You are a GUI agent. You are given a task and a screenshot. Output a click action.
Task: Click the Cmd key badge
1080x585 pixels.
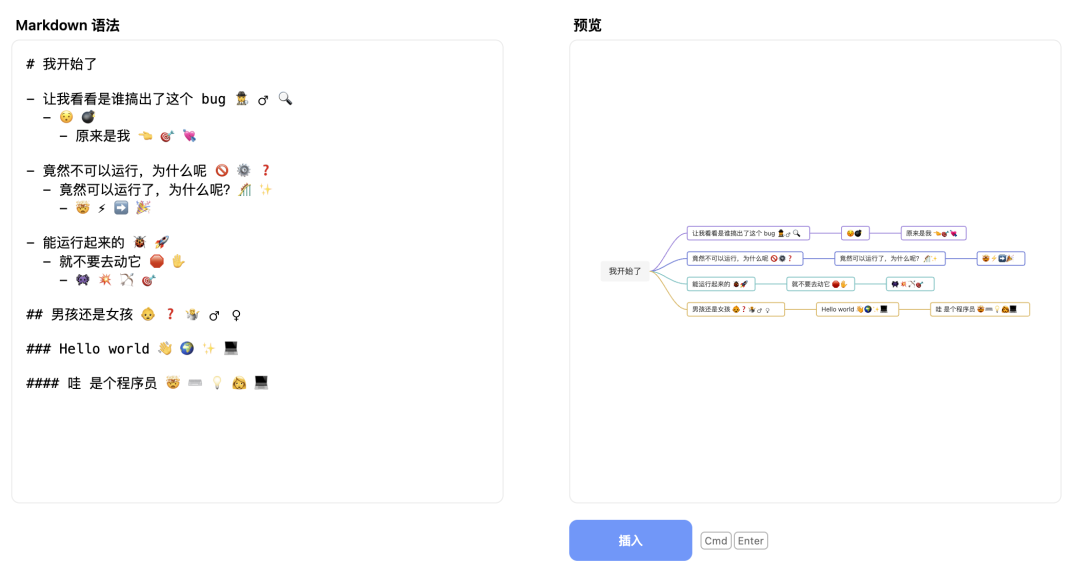coord(716,540)
